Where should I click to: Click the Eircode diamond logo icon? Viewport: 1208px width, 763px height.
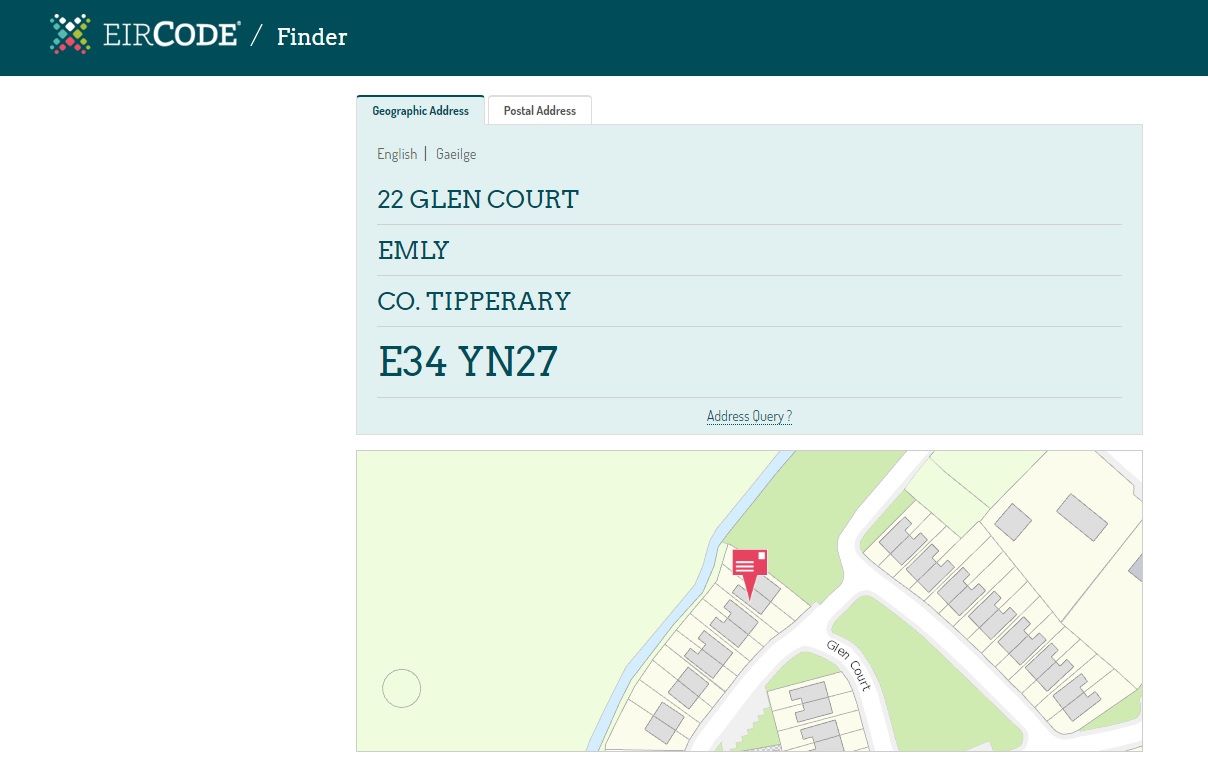click(x=70, y=34)
